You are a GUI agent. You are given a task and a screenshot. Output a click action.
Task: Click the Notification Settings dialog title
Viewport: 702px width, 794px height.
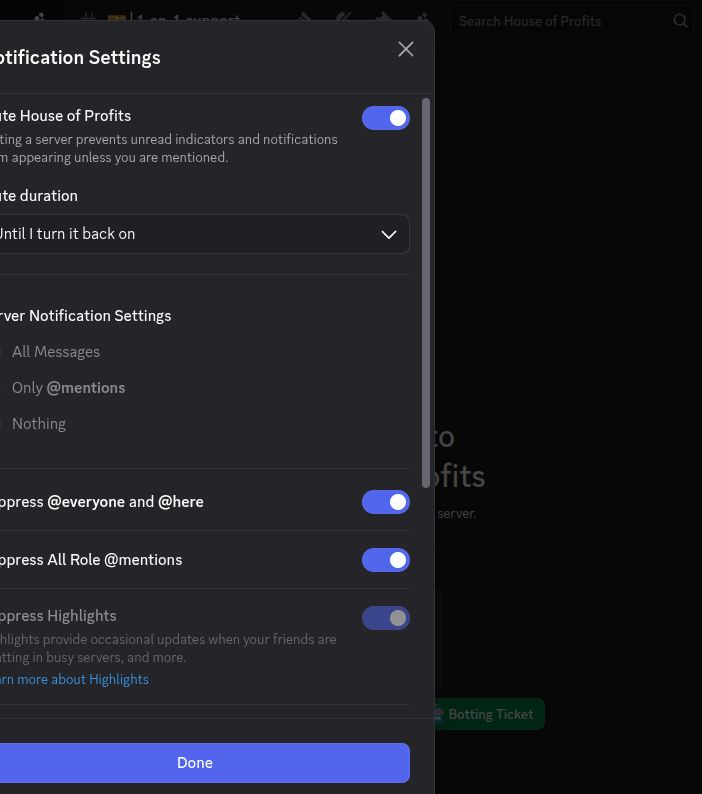tap(80, 57)
